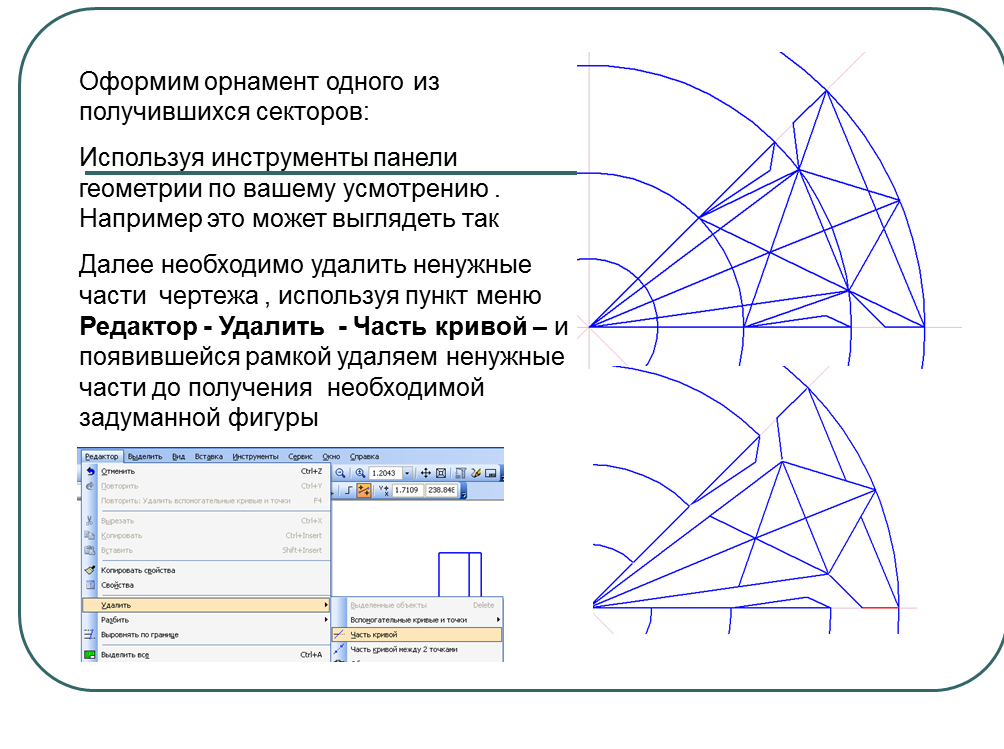The image size is (1004, 749).
Task: Click the text Например это может выглядеть так
Action: point(289,219)
